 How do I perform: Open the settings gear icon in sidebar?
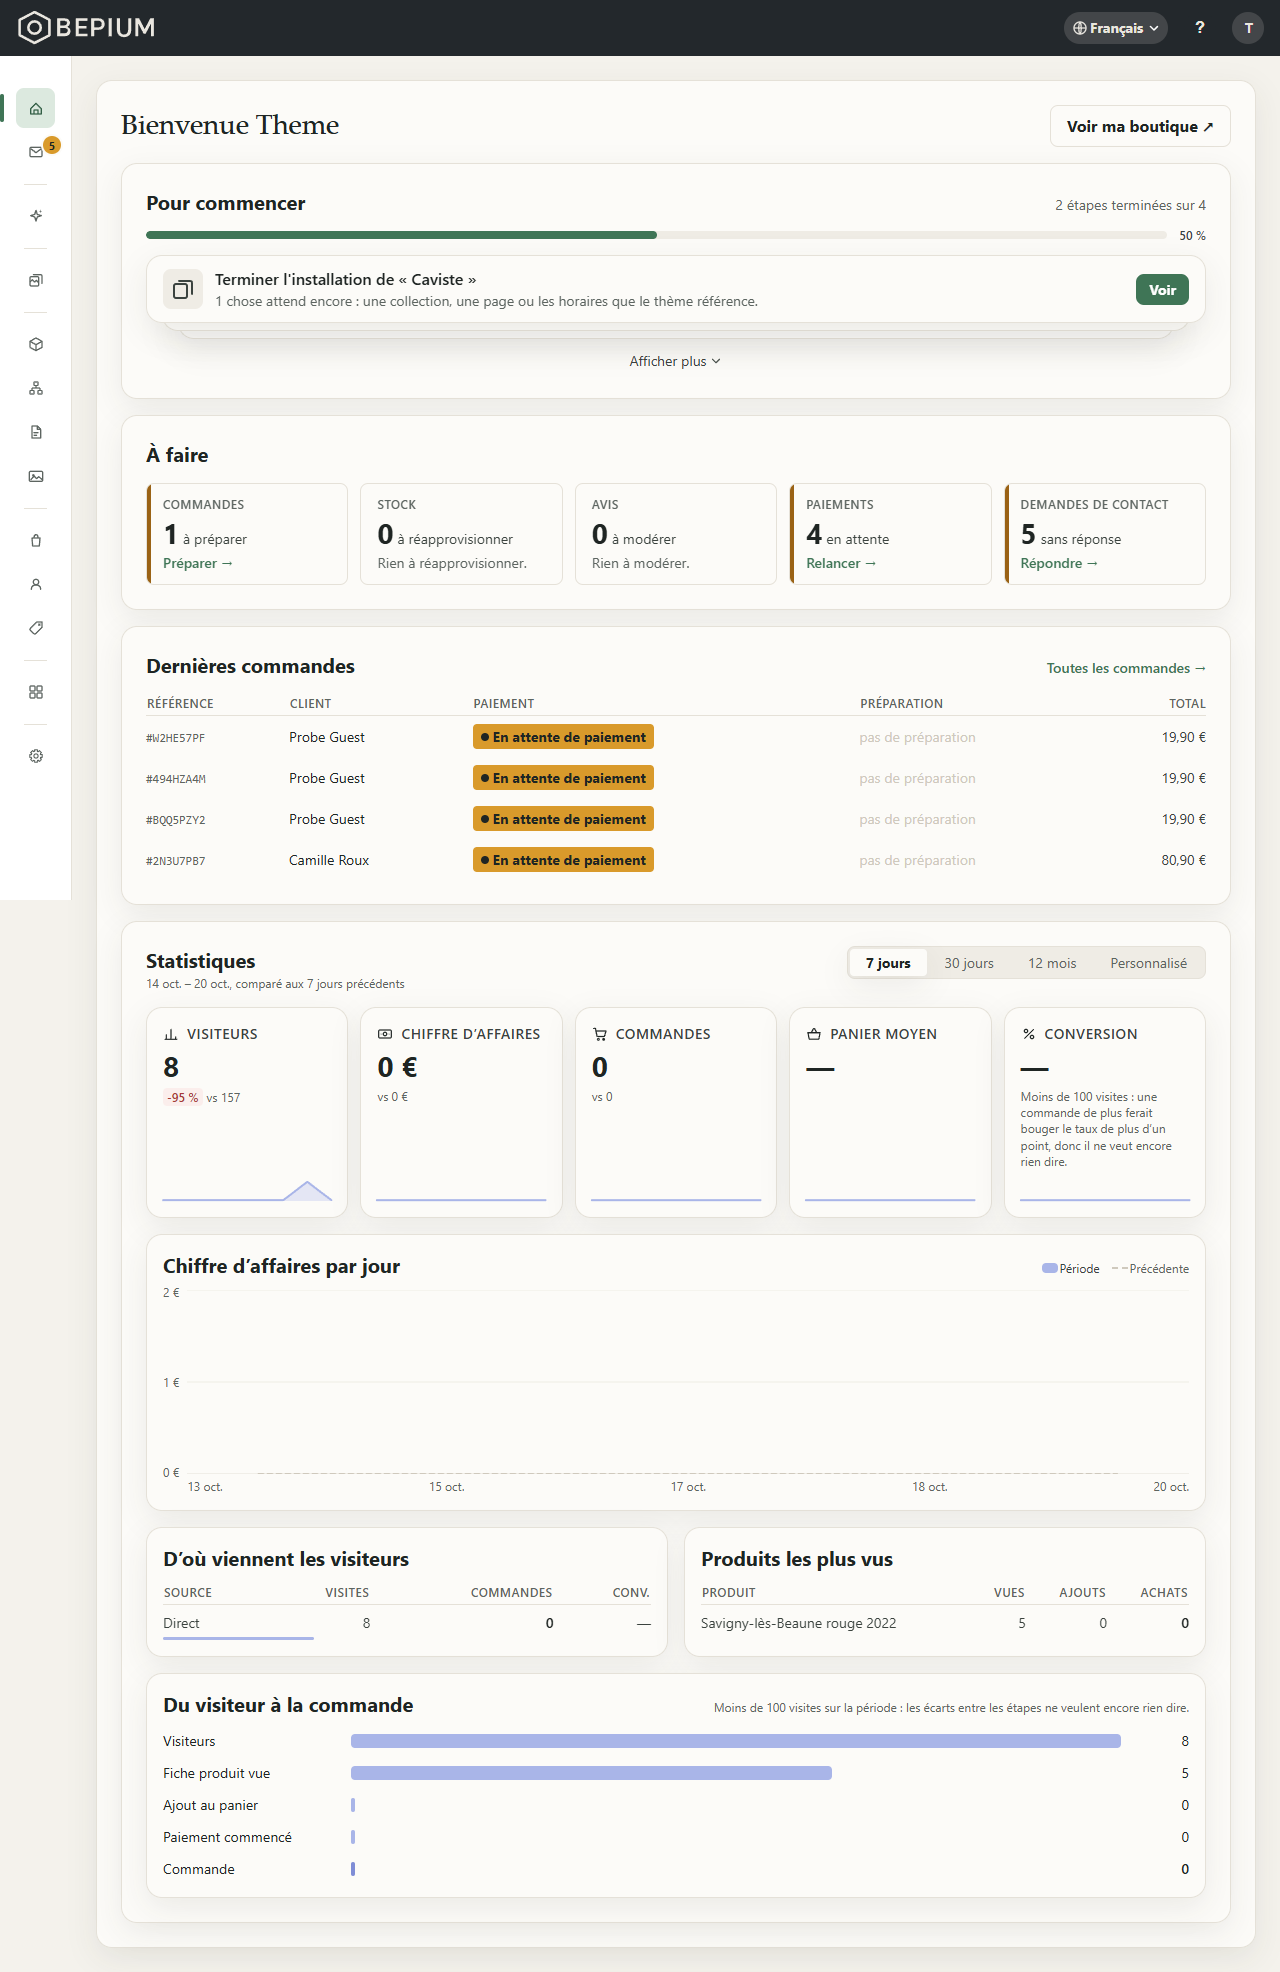pyautogui.click(x=36, y=756)
